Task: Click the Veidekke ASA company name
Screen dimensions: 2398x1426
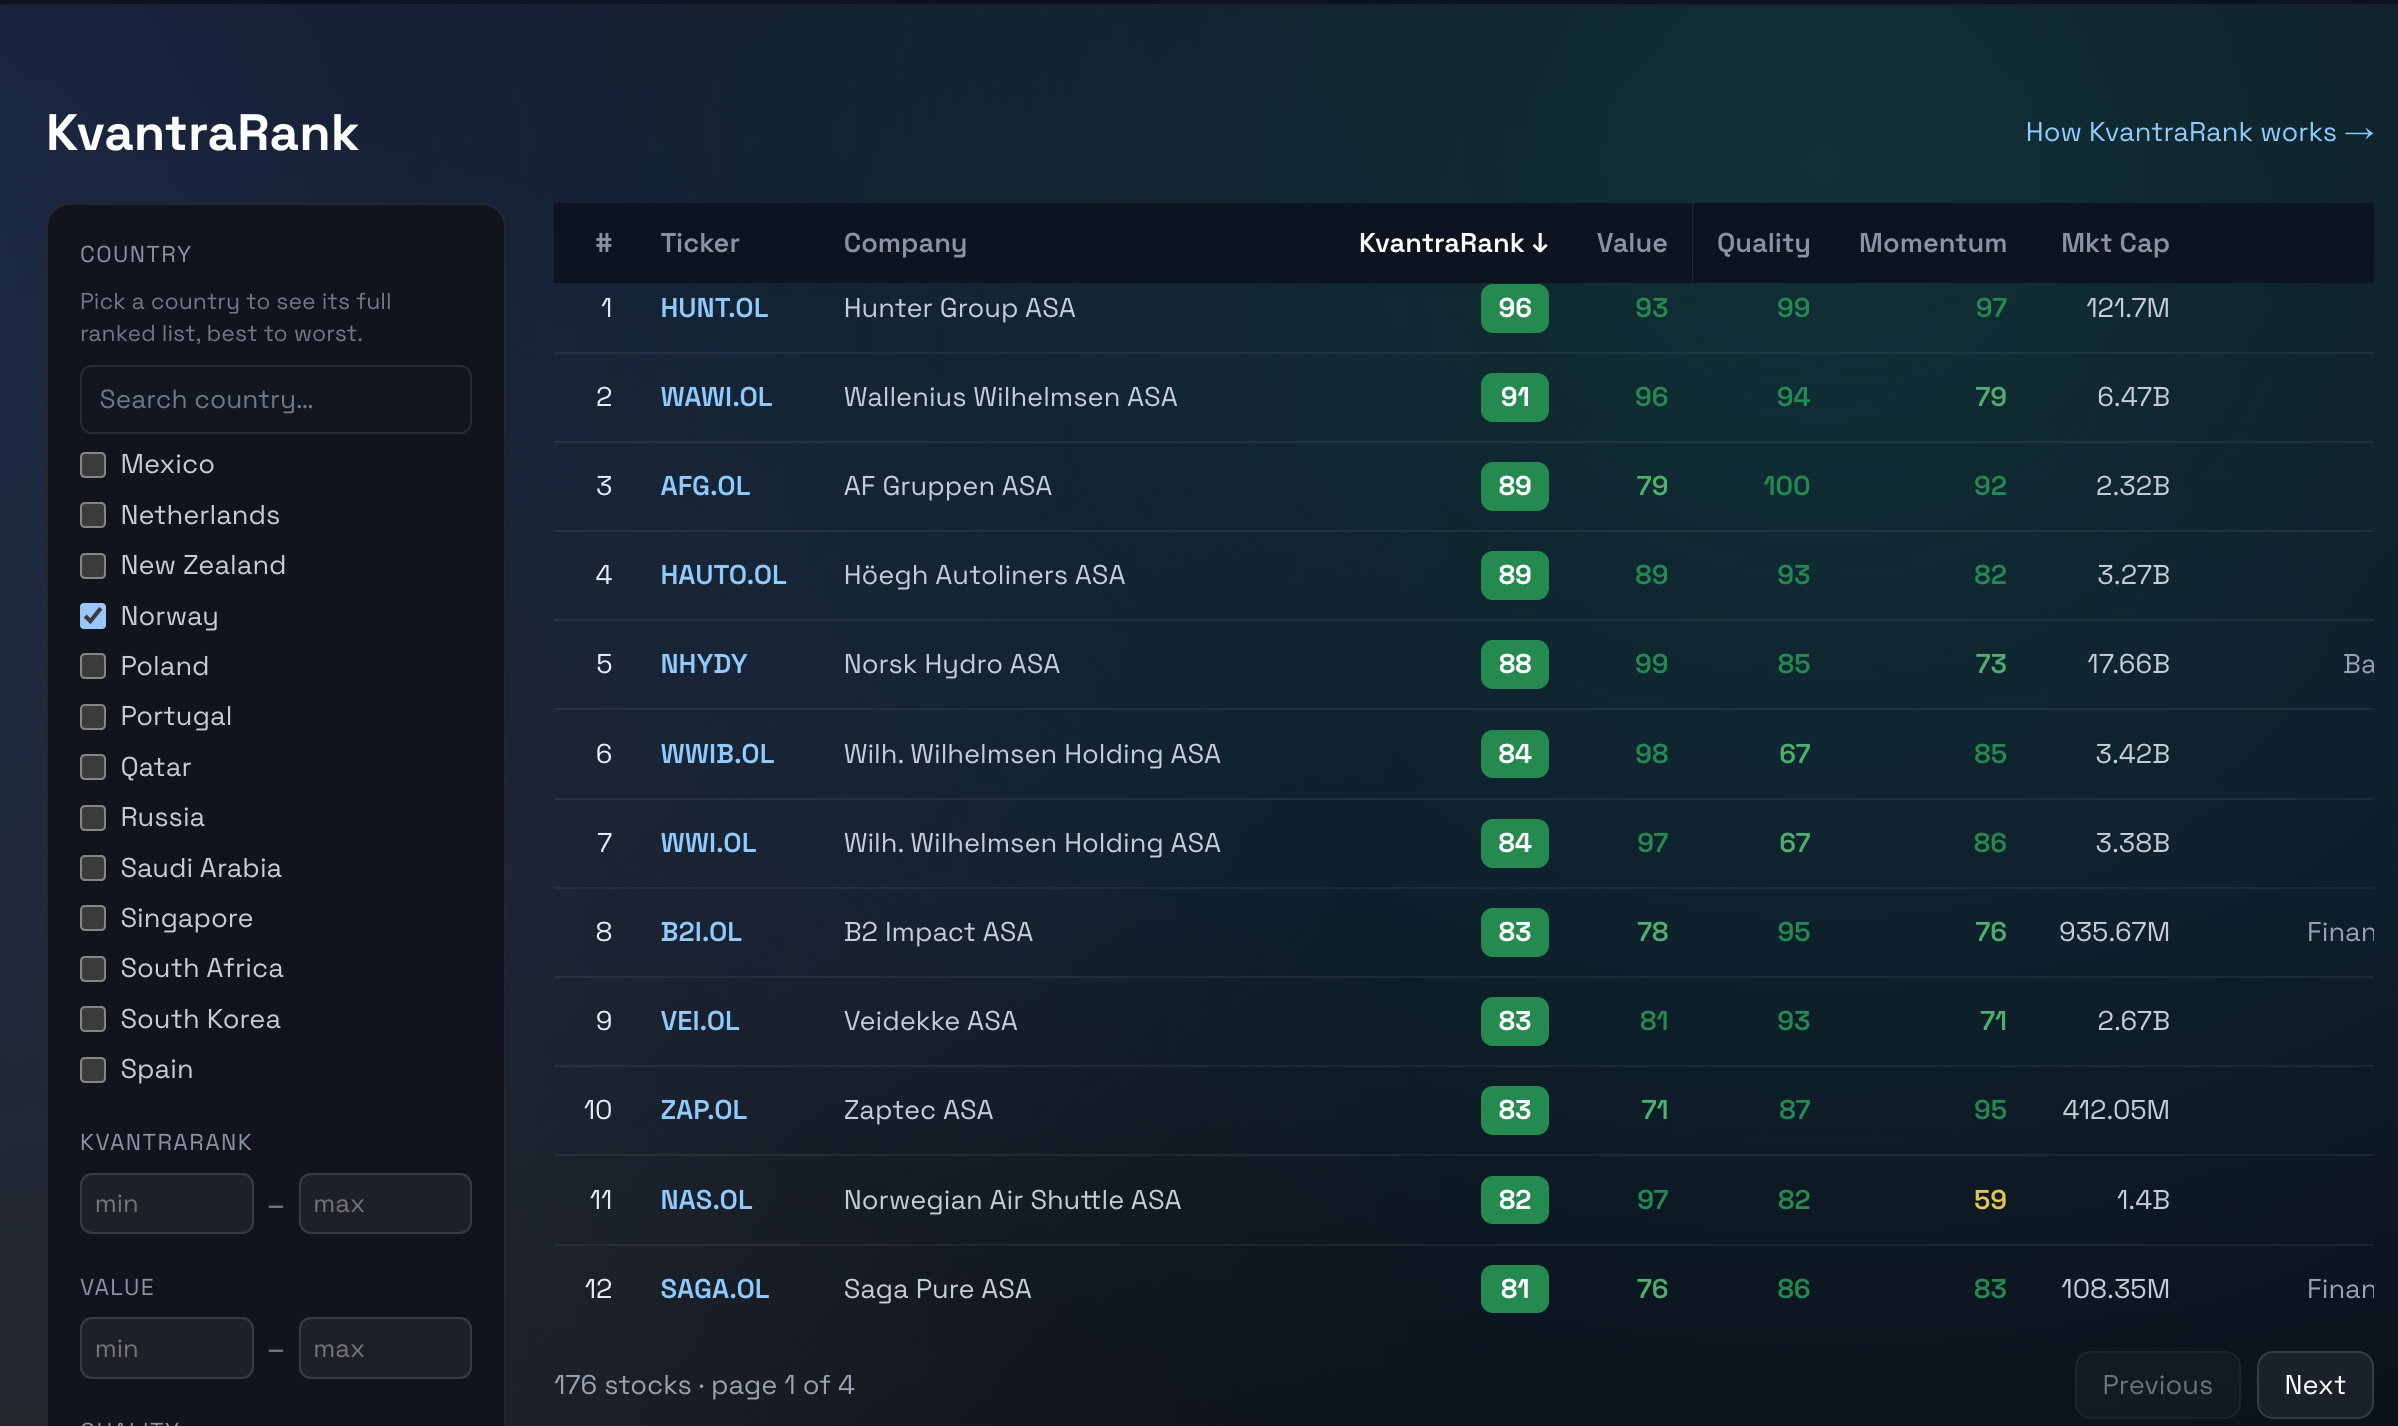Action: click(930, 1021)
